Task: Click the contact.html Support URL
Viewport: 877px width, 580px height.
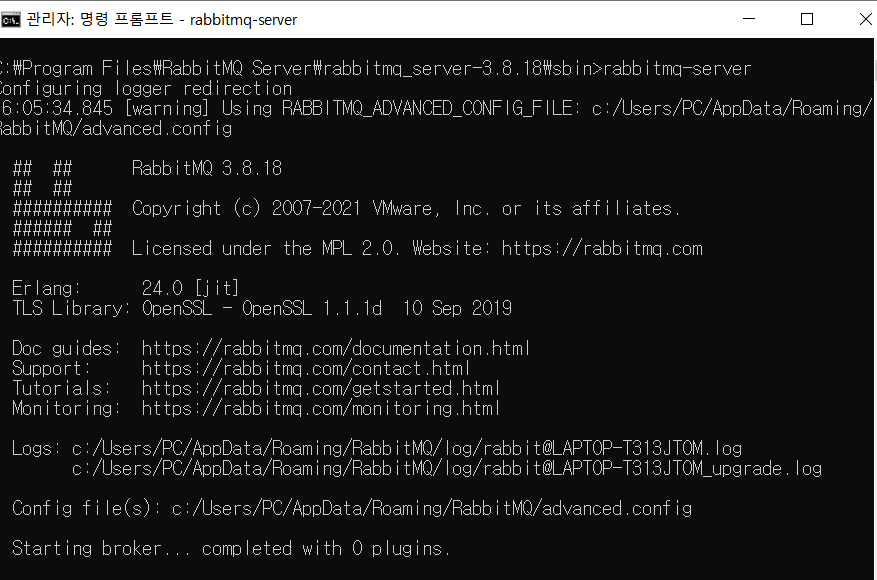Action: (305, 369)
